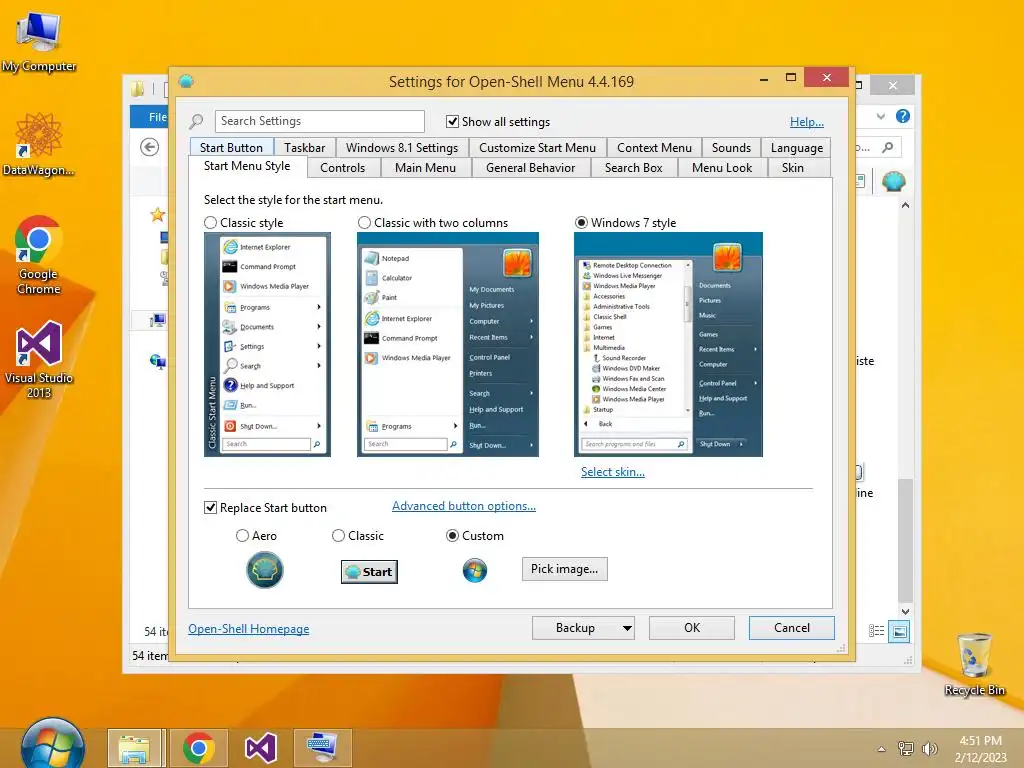Switch to the Main Menu tab

coord(425,168)
